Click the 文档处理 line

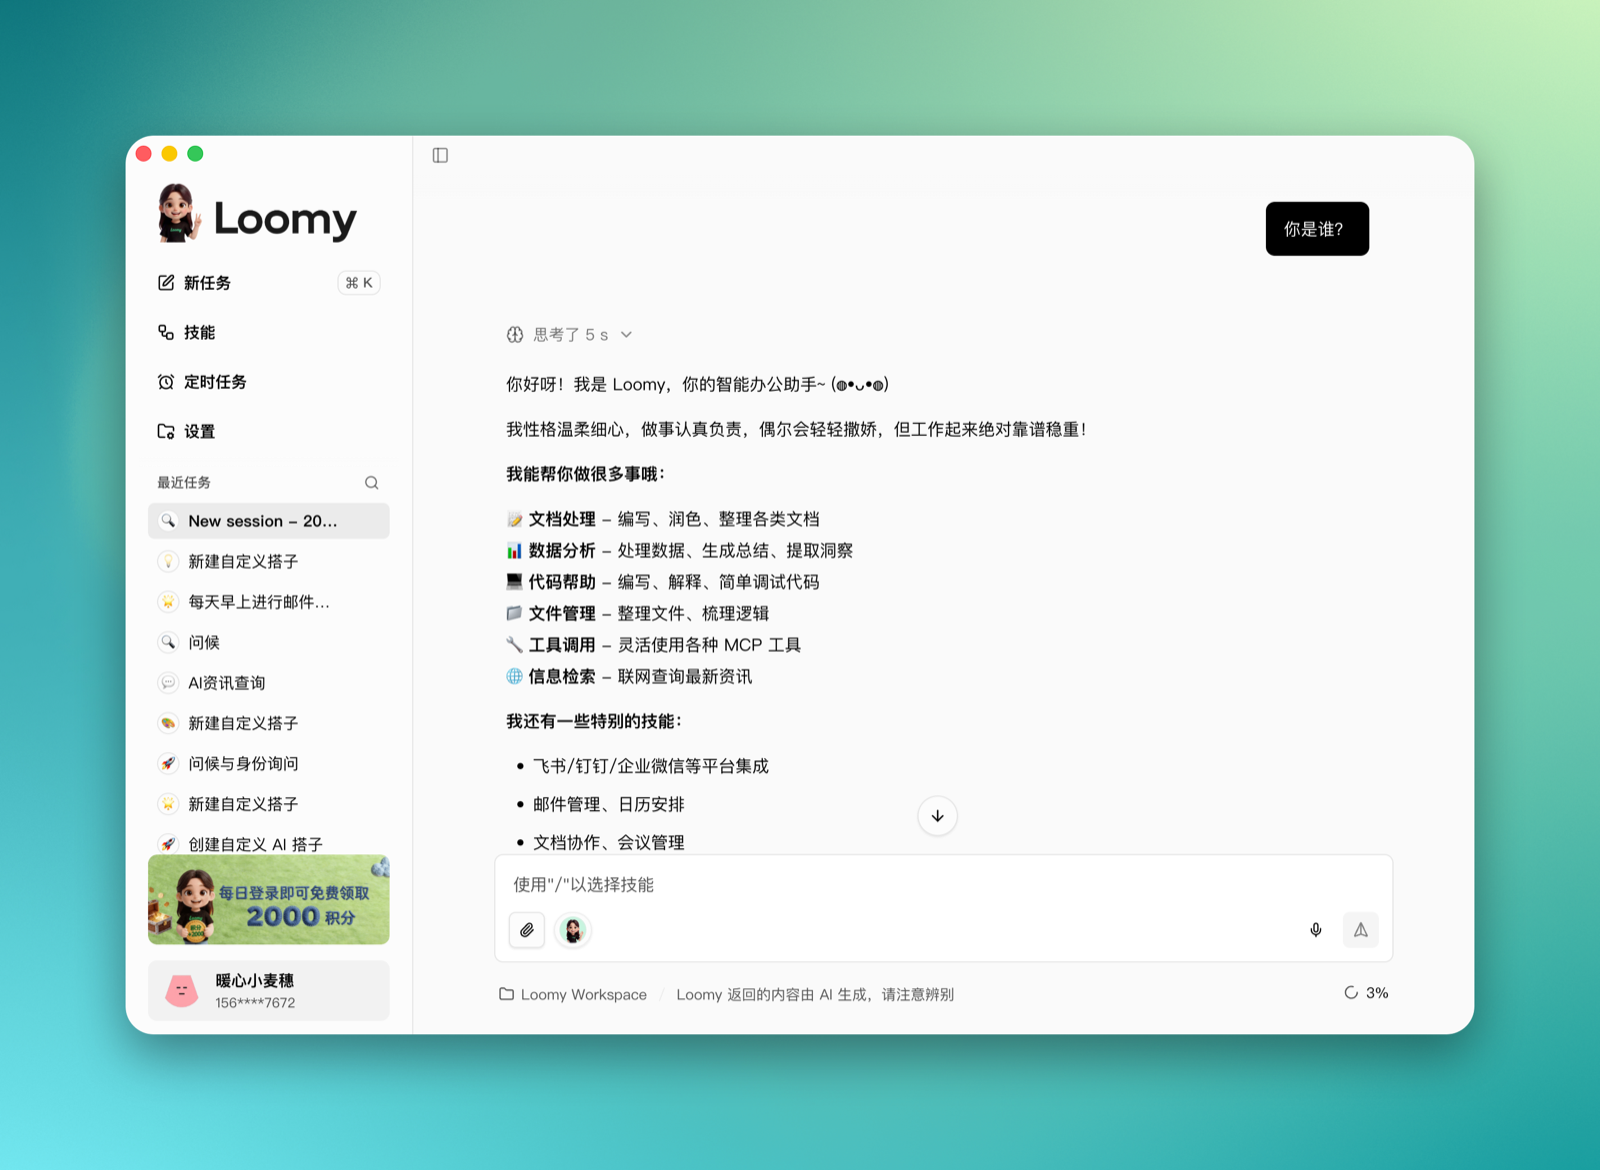tap(663, 519)
